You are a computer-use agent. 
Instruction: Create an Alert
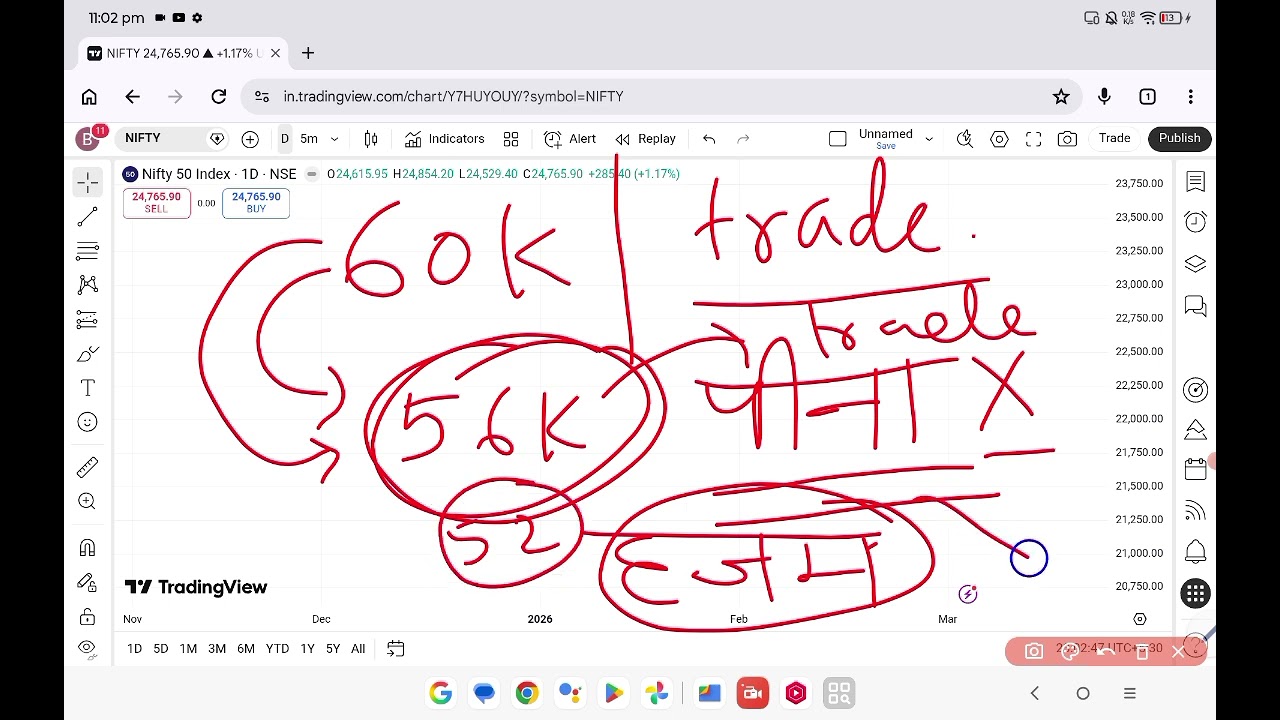coord(570,139)
